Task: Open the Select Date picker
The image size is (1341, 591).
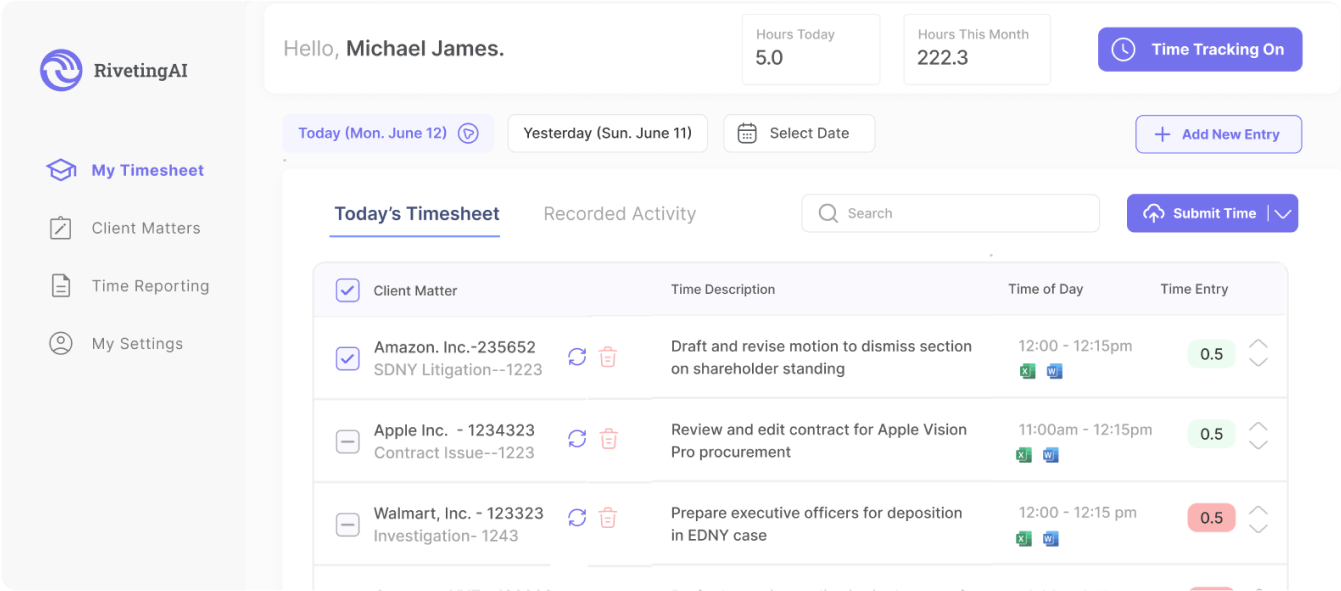Action: 798,133
